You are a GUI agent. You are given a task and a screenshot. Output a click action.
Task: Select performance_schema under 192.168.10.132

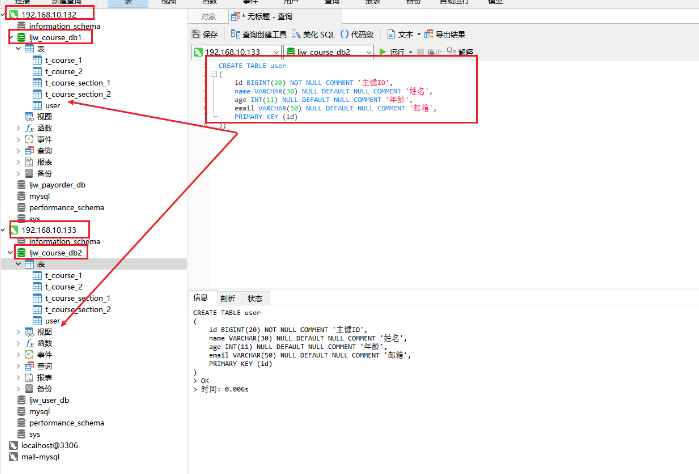coord(67,207)
